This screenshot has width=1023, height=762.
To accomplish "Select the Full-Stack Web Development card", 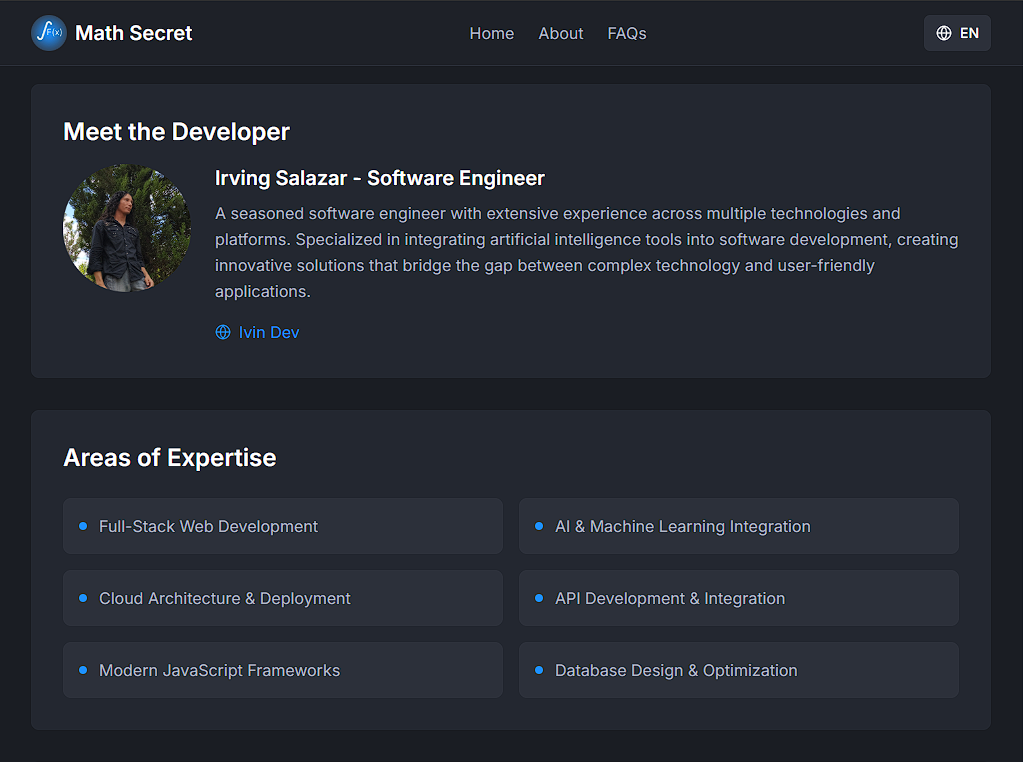I will click(283, 526).
